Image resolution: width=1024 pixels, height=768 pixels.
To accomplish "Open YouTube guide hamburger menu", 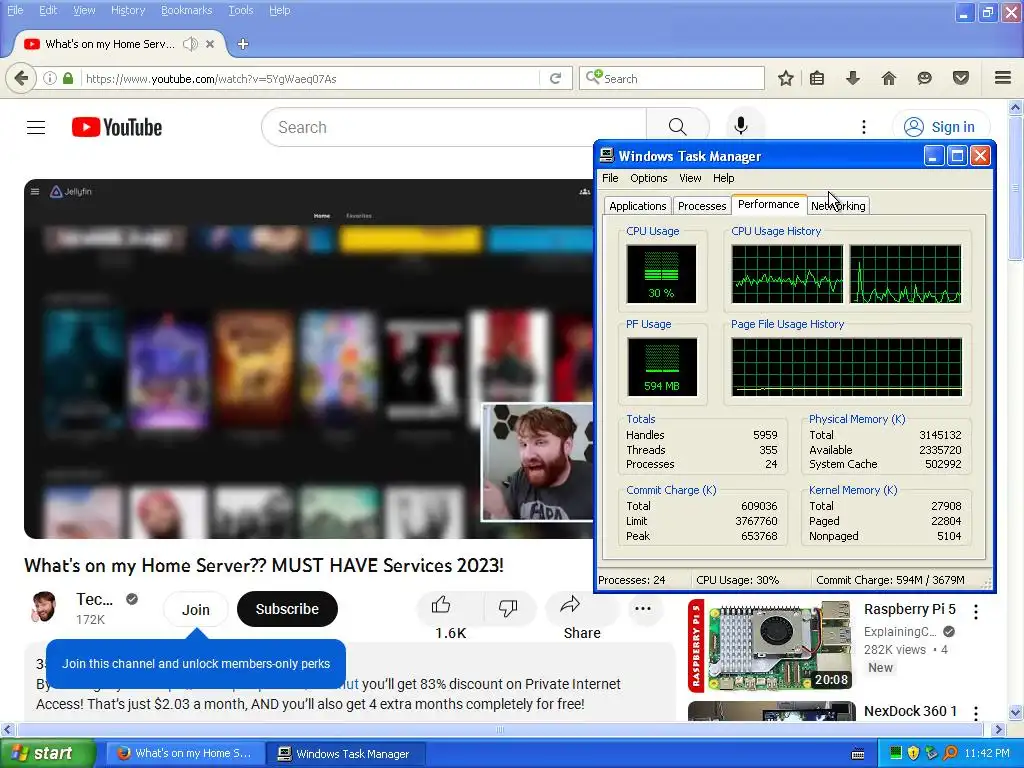I will [36, 127].
